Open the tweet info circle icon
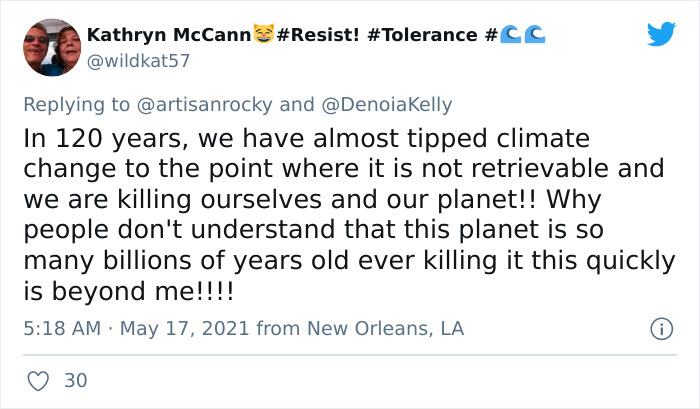Image resolution: width=700 pixels, height=409 pixels. 660,328
